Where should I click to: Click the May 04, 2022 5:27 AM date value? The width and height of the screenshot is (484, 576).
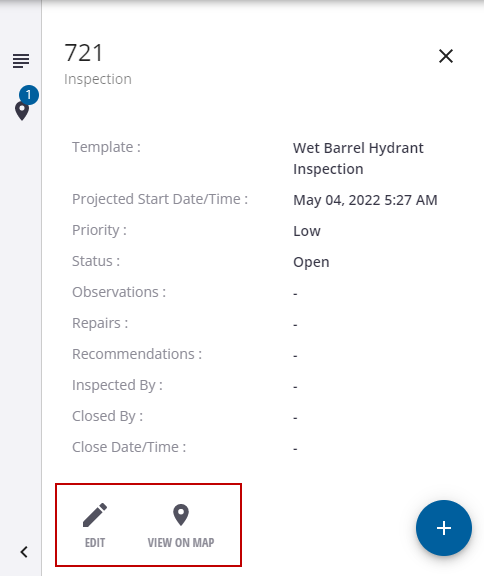[x=365, y=200]
